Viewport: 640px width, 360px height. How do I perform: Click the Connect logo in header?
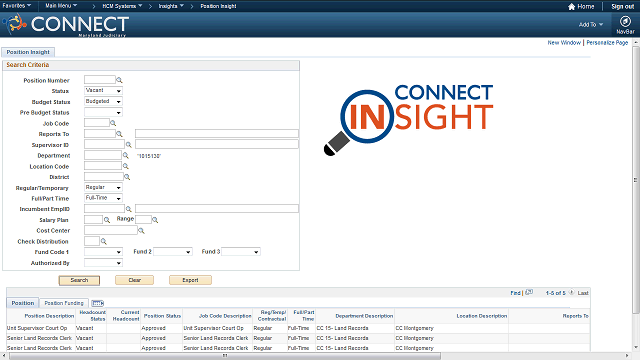tap(67, 24)
